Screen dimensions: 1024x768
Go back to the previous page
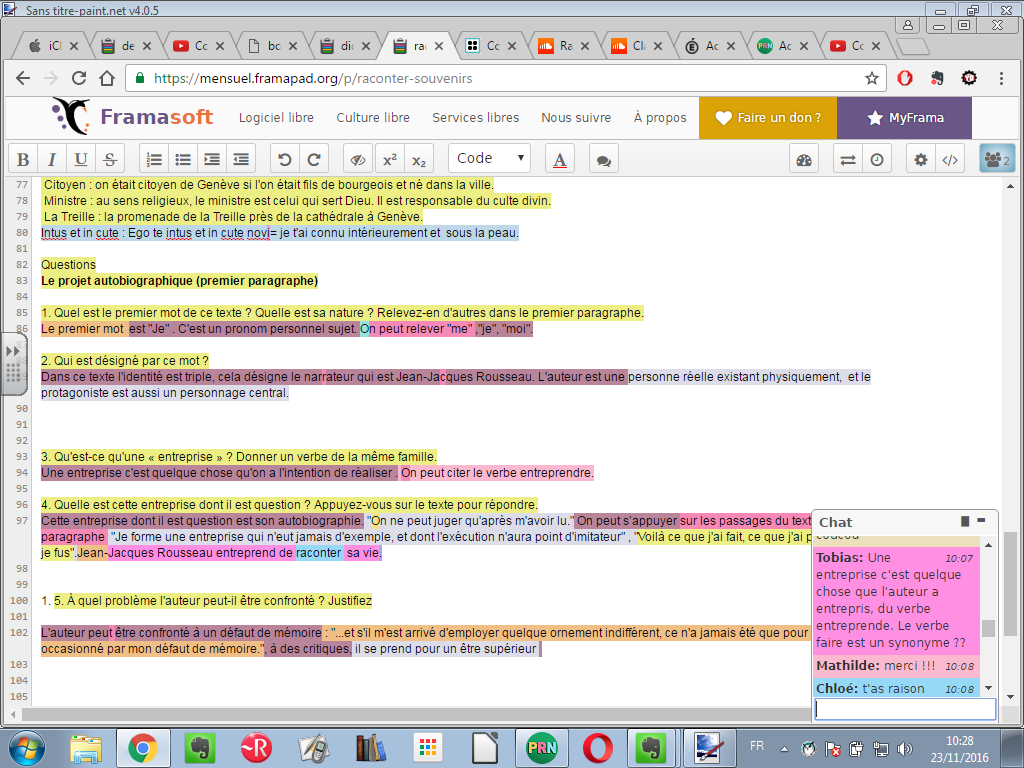pos(24,78)
